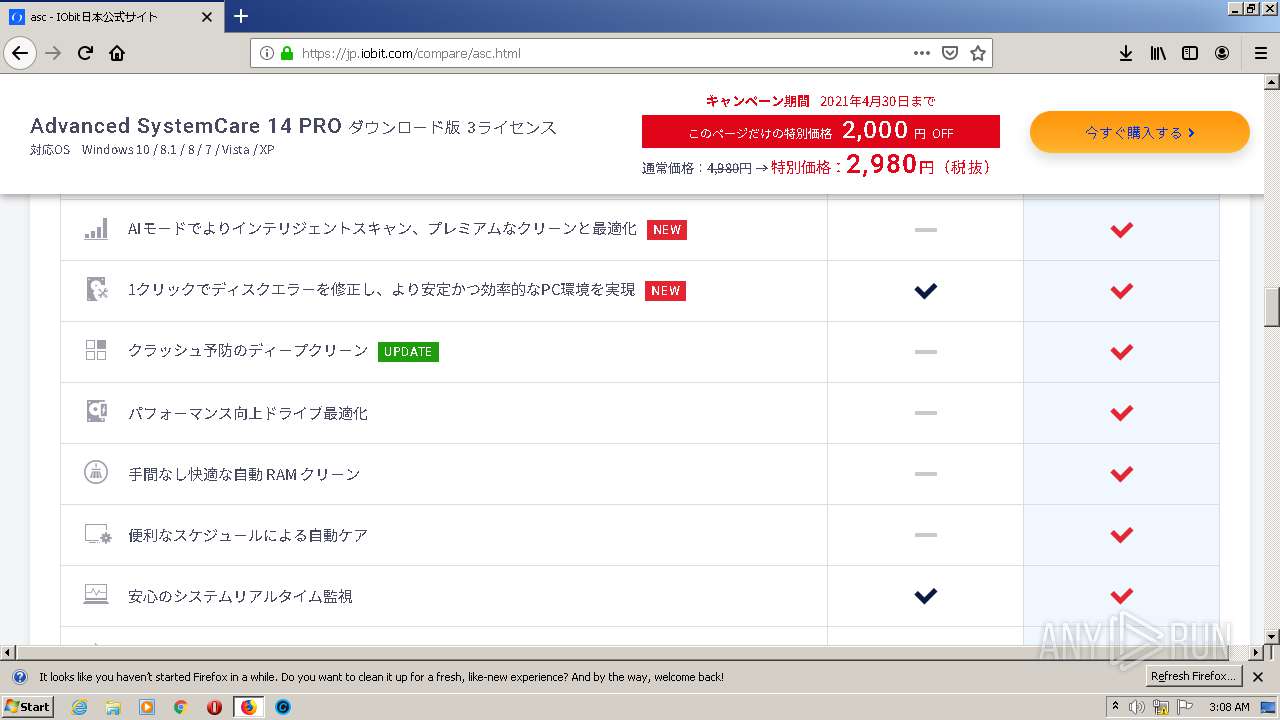The image size is (1280, 720).
Task: Click the drive optimization feature icon
Action: pyautogui.click(x=95, y=412)
